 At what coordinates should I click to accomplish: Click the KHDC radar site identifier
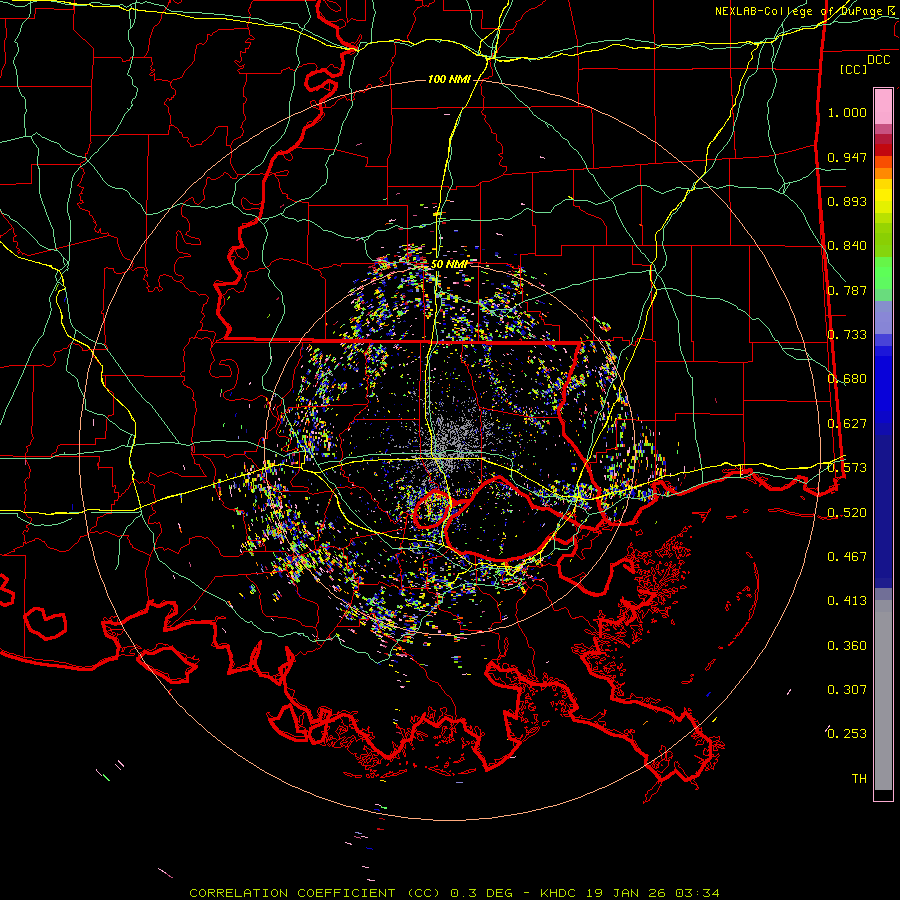[560, 893]
